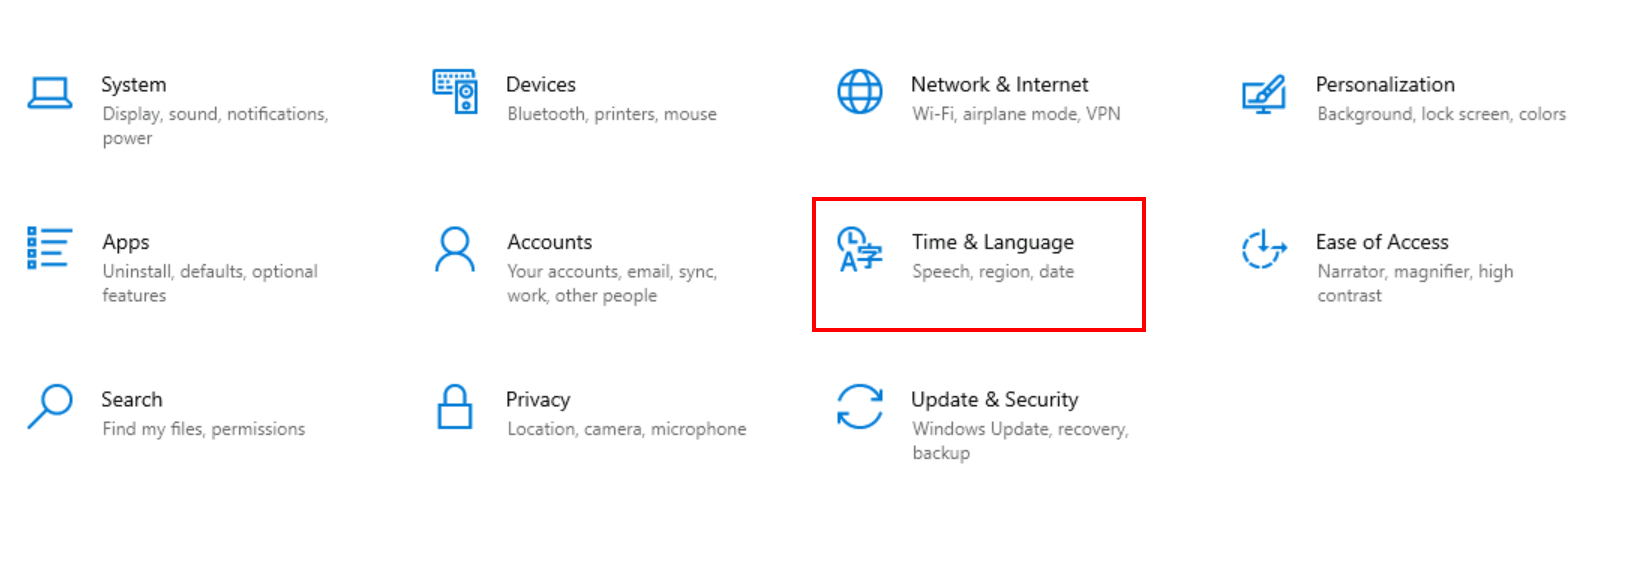Click the Personalization paintbrush icon
This screenshot has height=567, width=1634.
(1264, 94)
